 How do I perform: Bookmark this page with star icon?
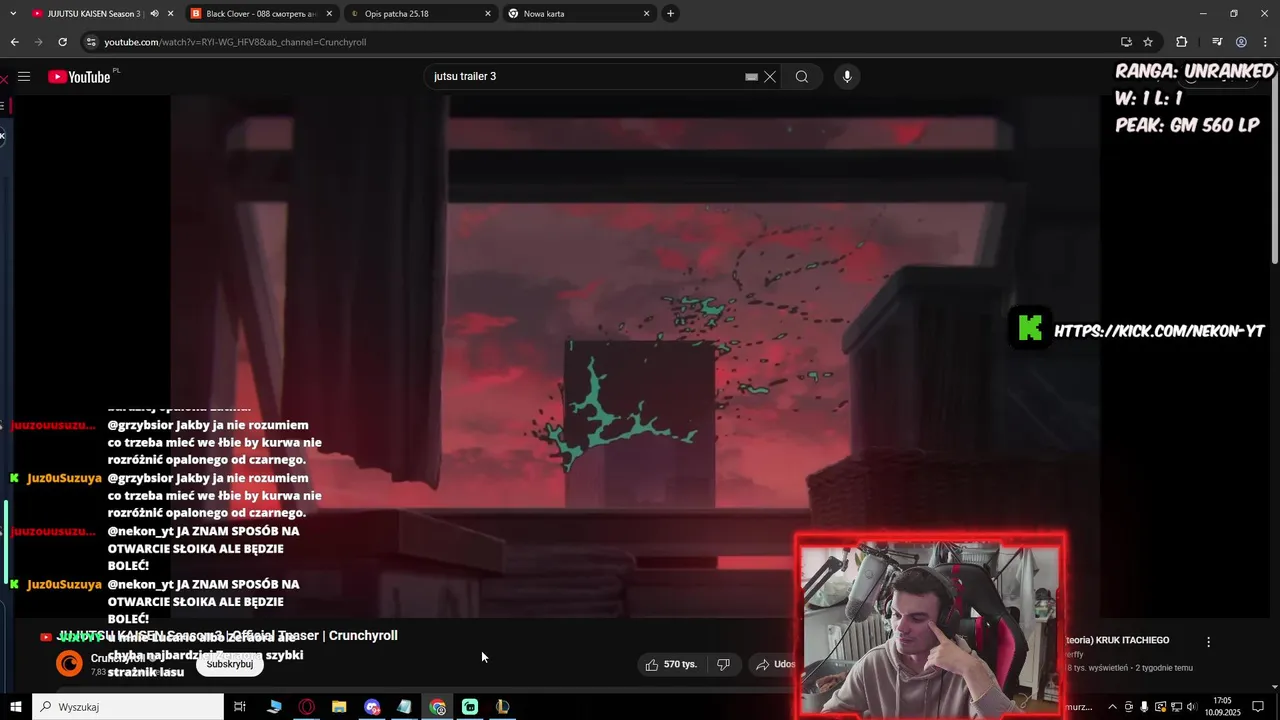pyautogui.click(x=1148, y=42)
